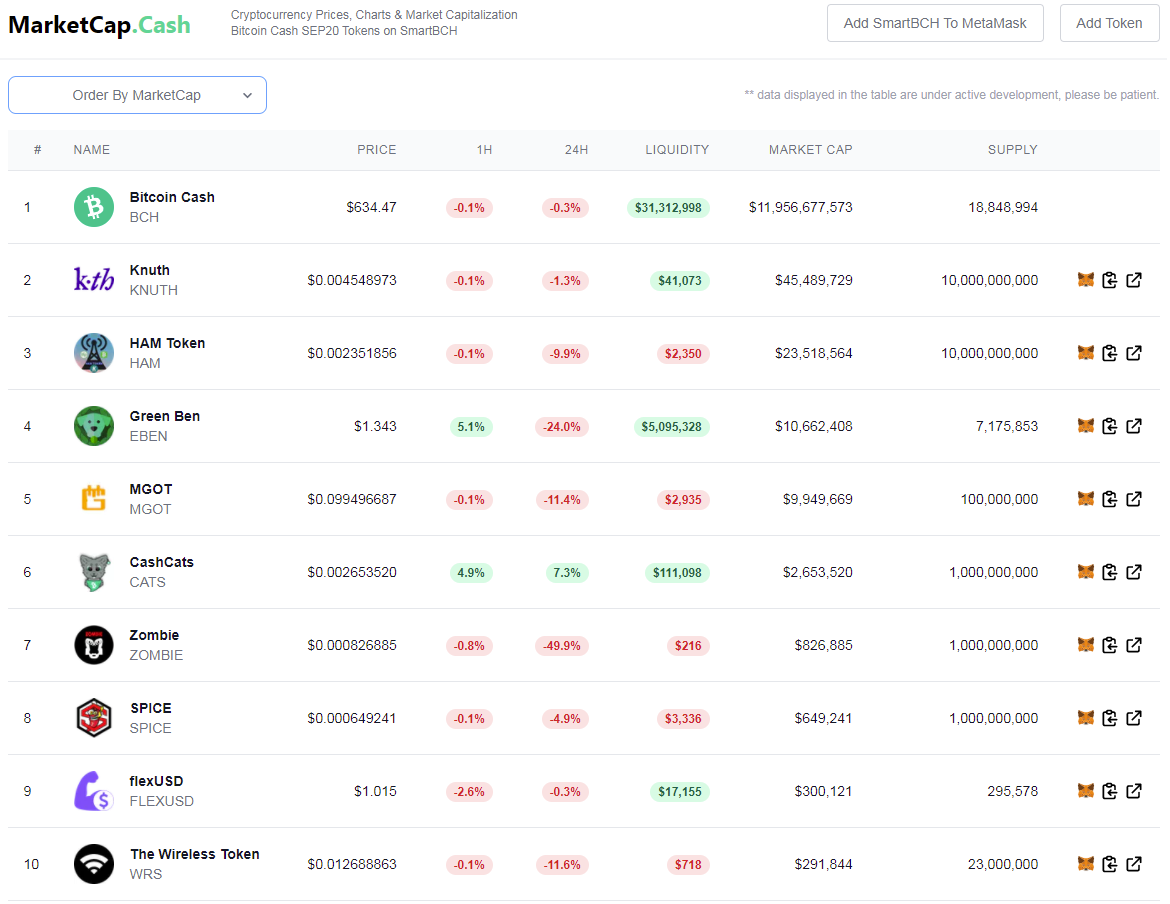Click HAM Token price $0.002351856

click(x=352, y=354)
